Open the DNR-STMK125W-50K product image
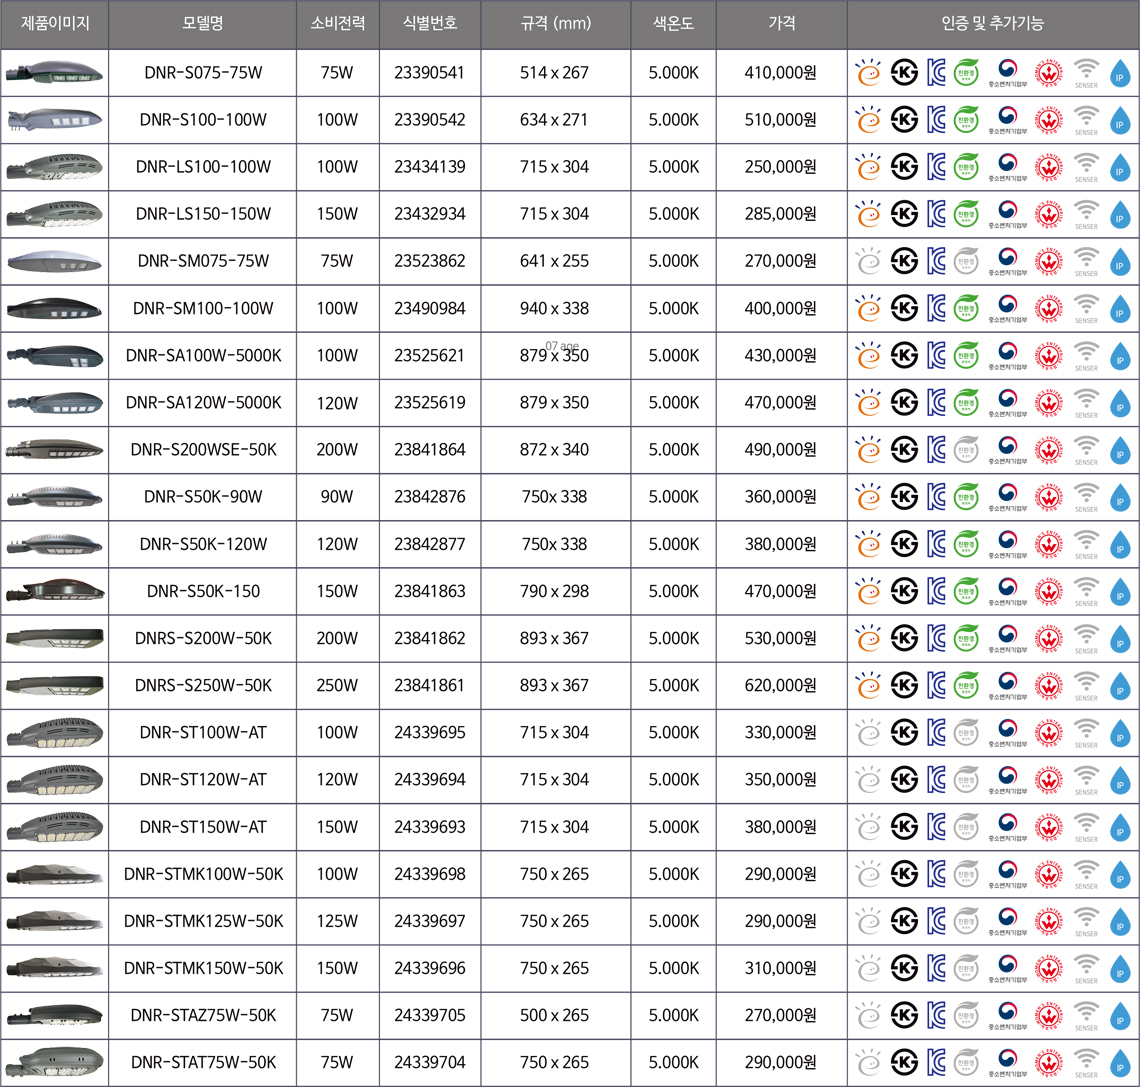Screen dimensions: 1140x1087 [55, 921]
